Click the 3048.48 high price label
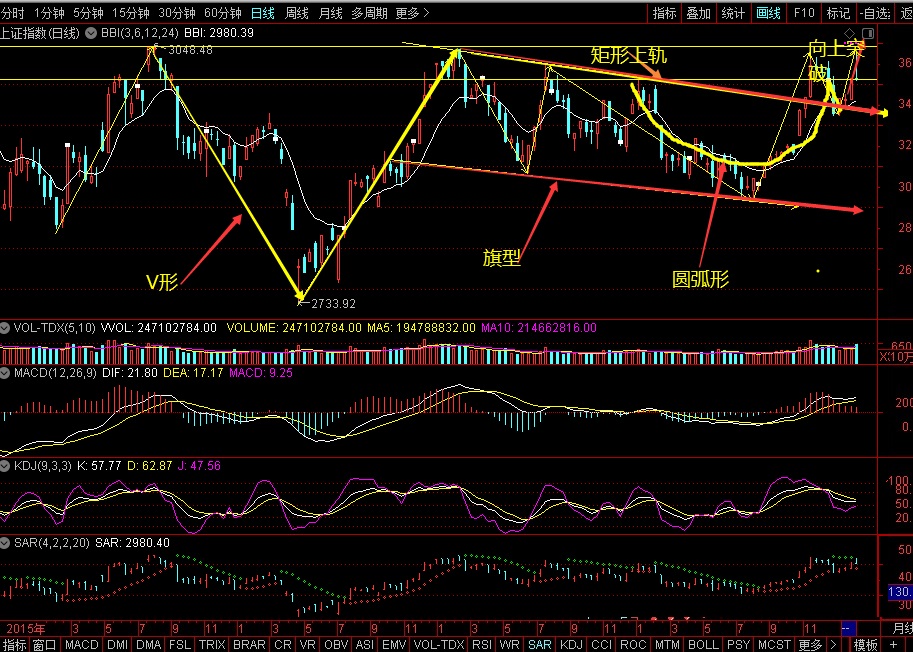 click(190, 50)
